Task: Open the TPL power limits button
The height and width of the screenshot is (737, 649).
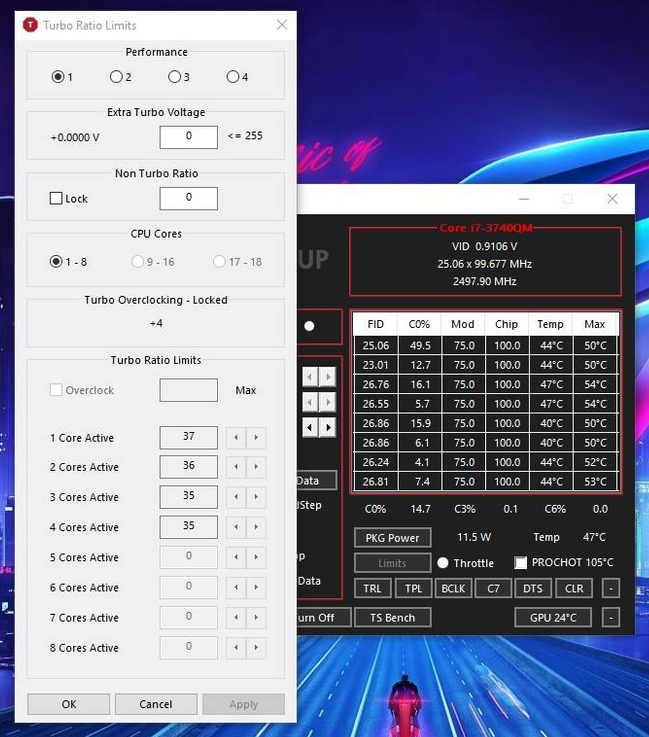Action: tap(414, 588)
